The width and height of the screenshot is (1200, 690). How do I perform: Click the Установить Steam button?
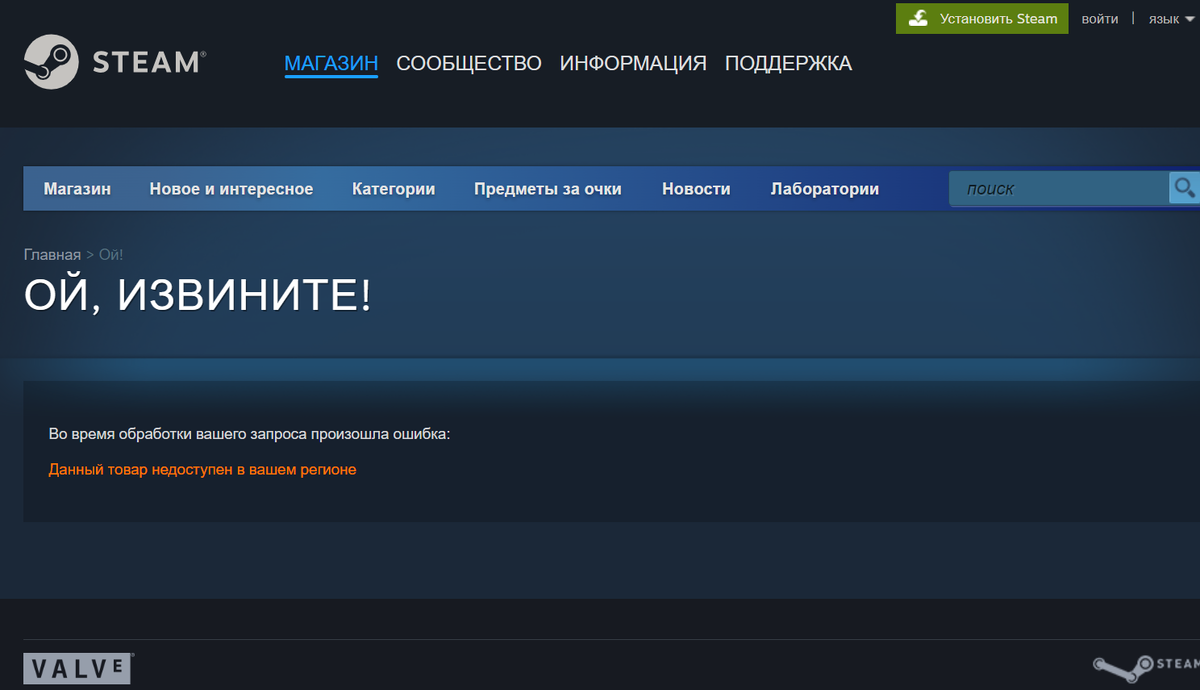click(981, 17)
